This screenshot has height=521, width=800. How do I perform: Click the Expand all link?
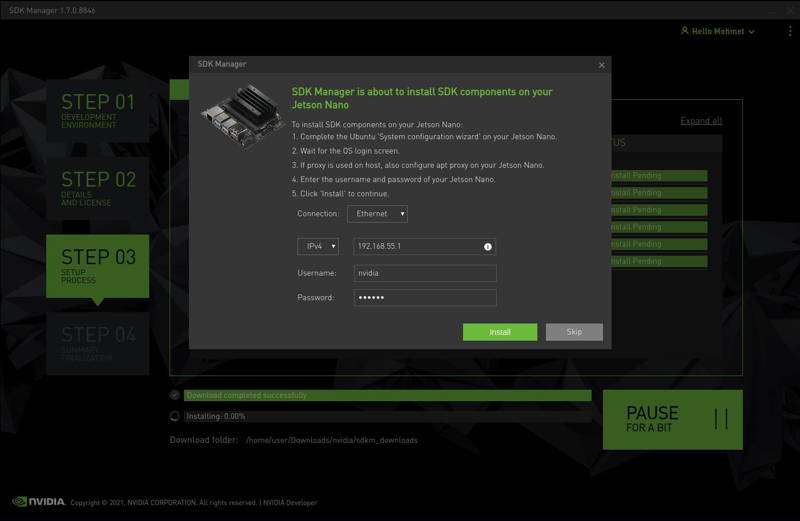[701, 121]
